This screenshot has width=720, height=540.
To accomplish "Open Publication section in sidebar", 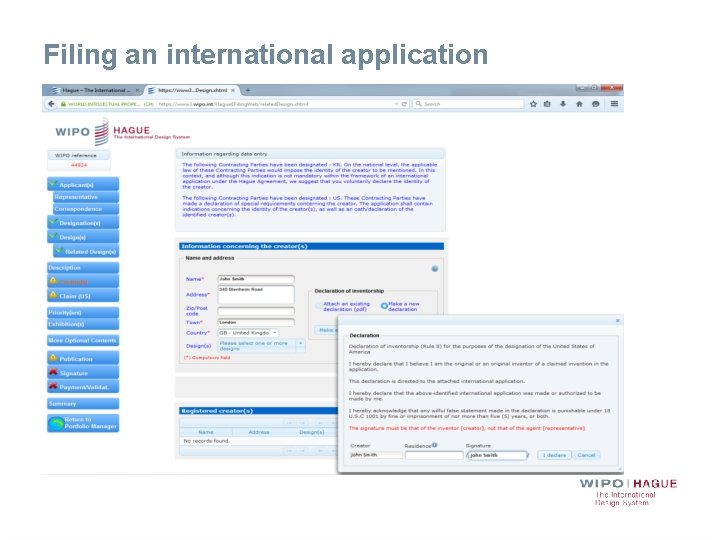I will point(83,359).
